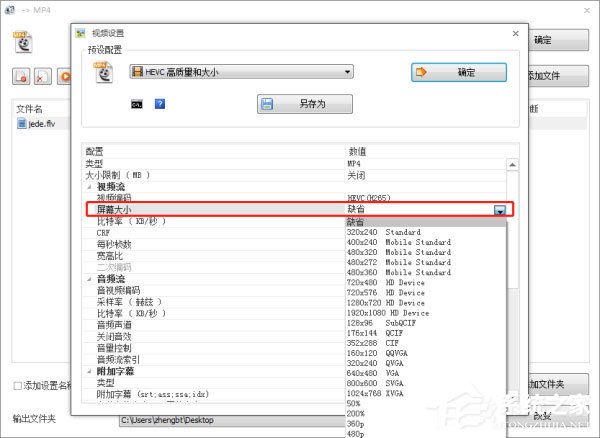Select the jede.flv file row
Viewport: 600px width, 438px height.
[42, 124]
